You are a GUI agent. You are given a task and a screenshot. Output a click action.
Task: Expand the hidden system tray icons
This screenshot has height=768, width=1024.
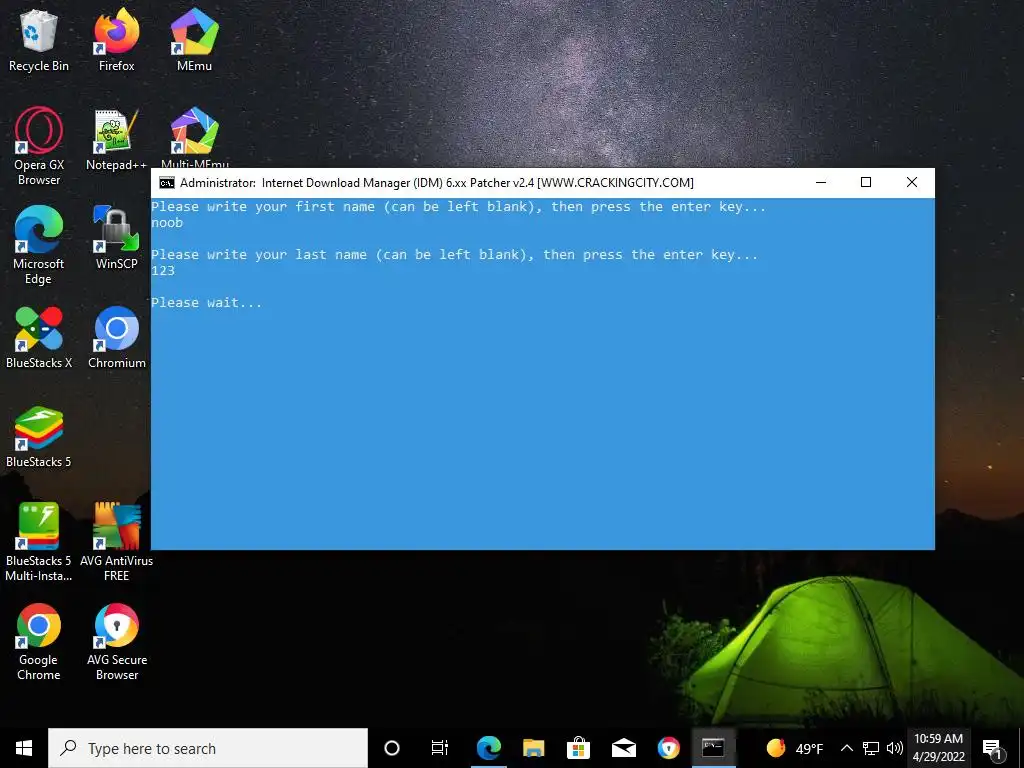click(846, 748)
